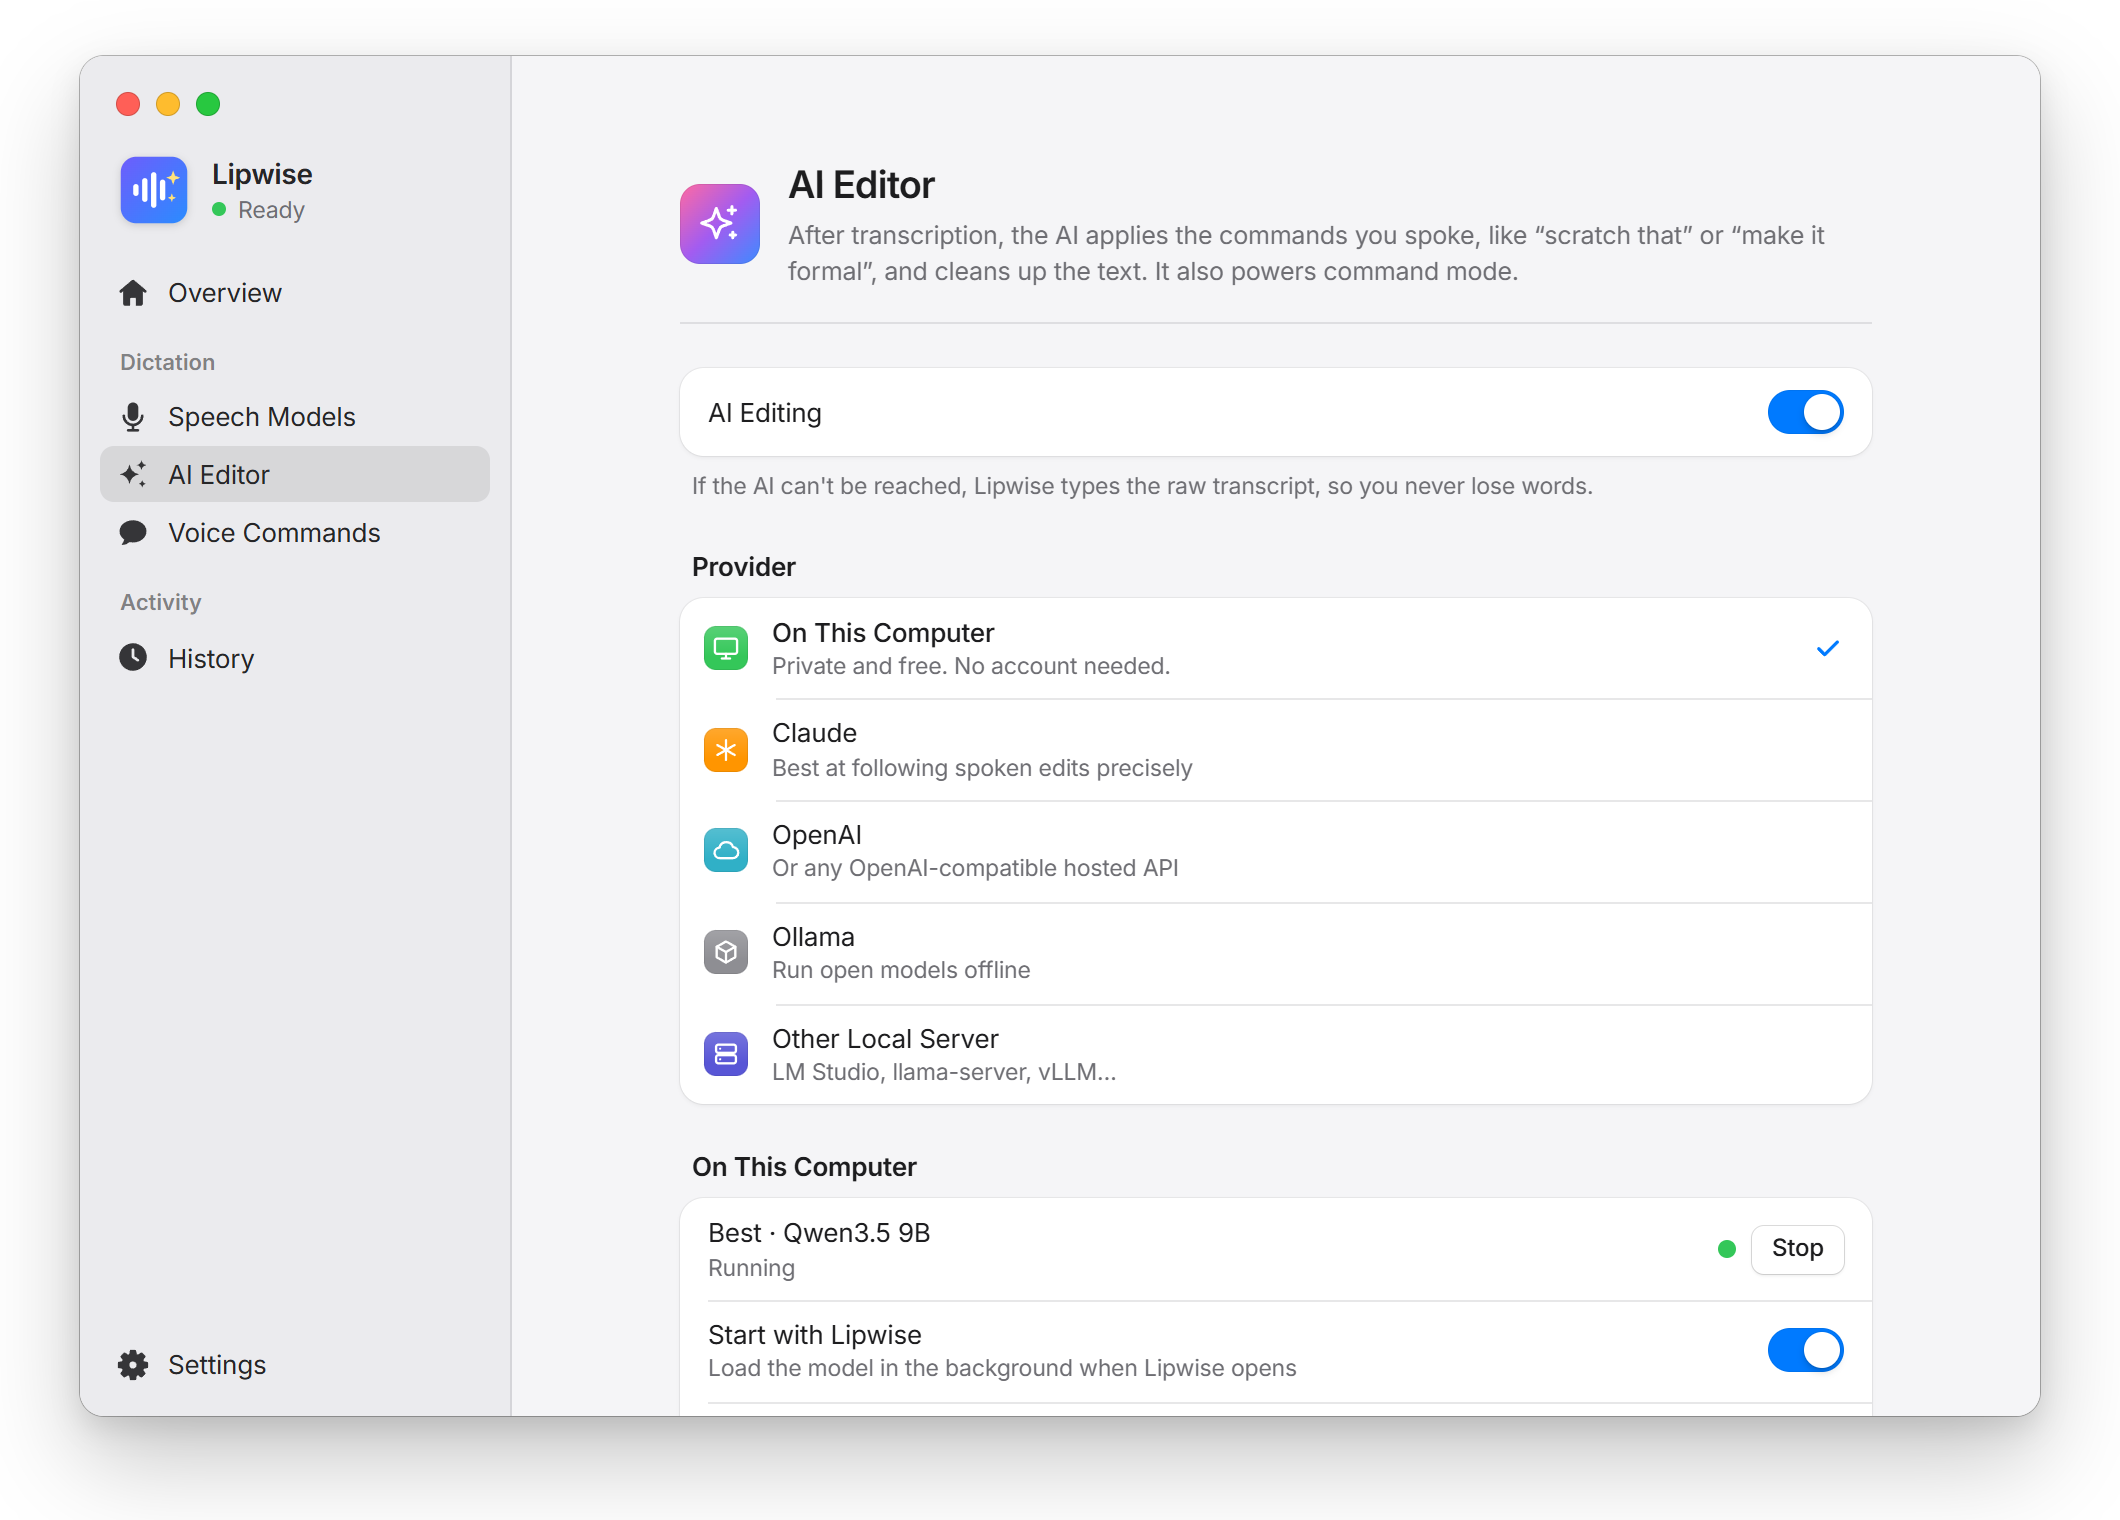The image size is (2120, 1520).
Task: Click the AI Editor gradient header icon
Action: point(720,224)
